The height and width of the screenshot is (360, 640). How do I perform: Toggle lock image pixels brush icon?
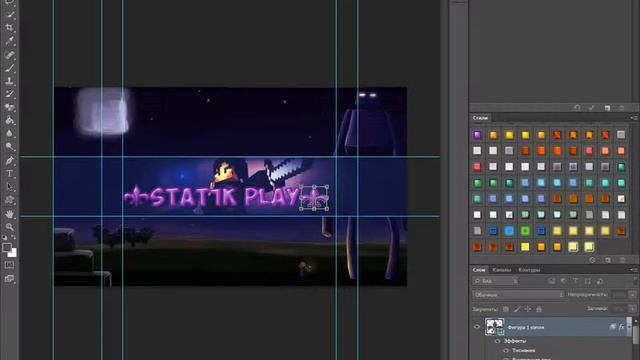click(517, 309)
